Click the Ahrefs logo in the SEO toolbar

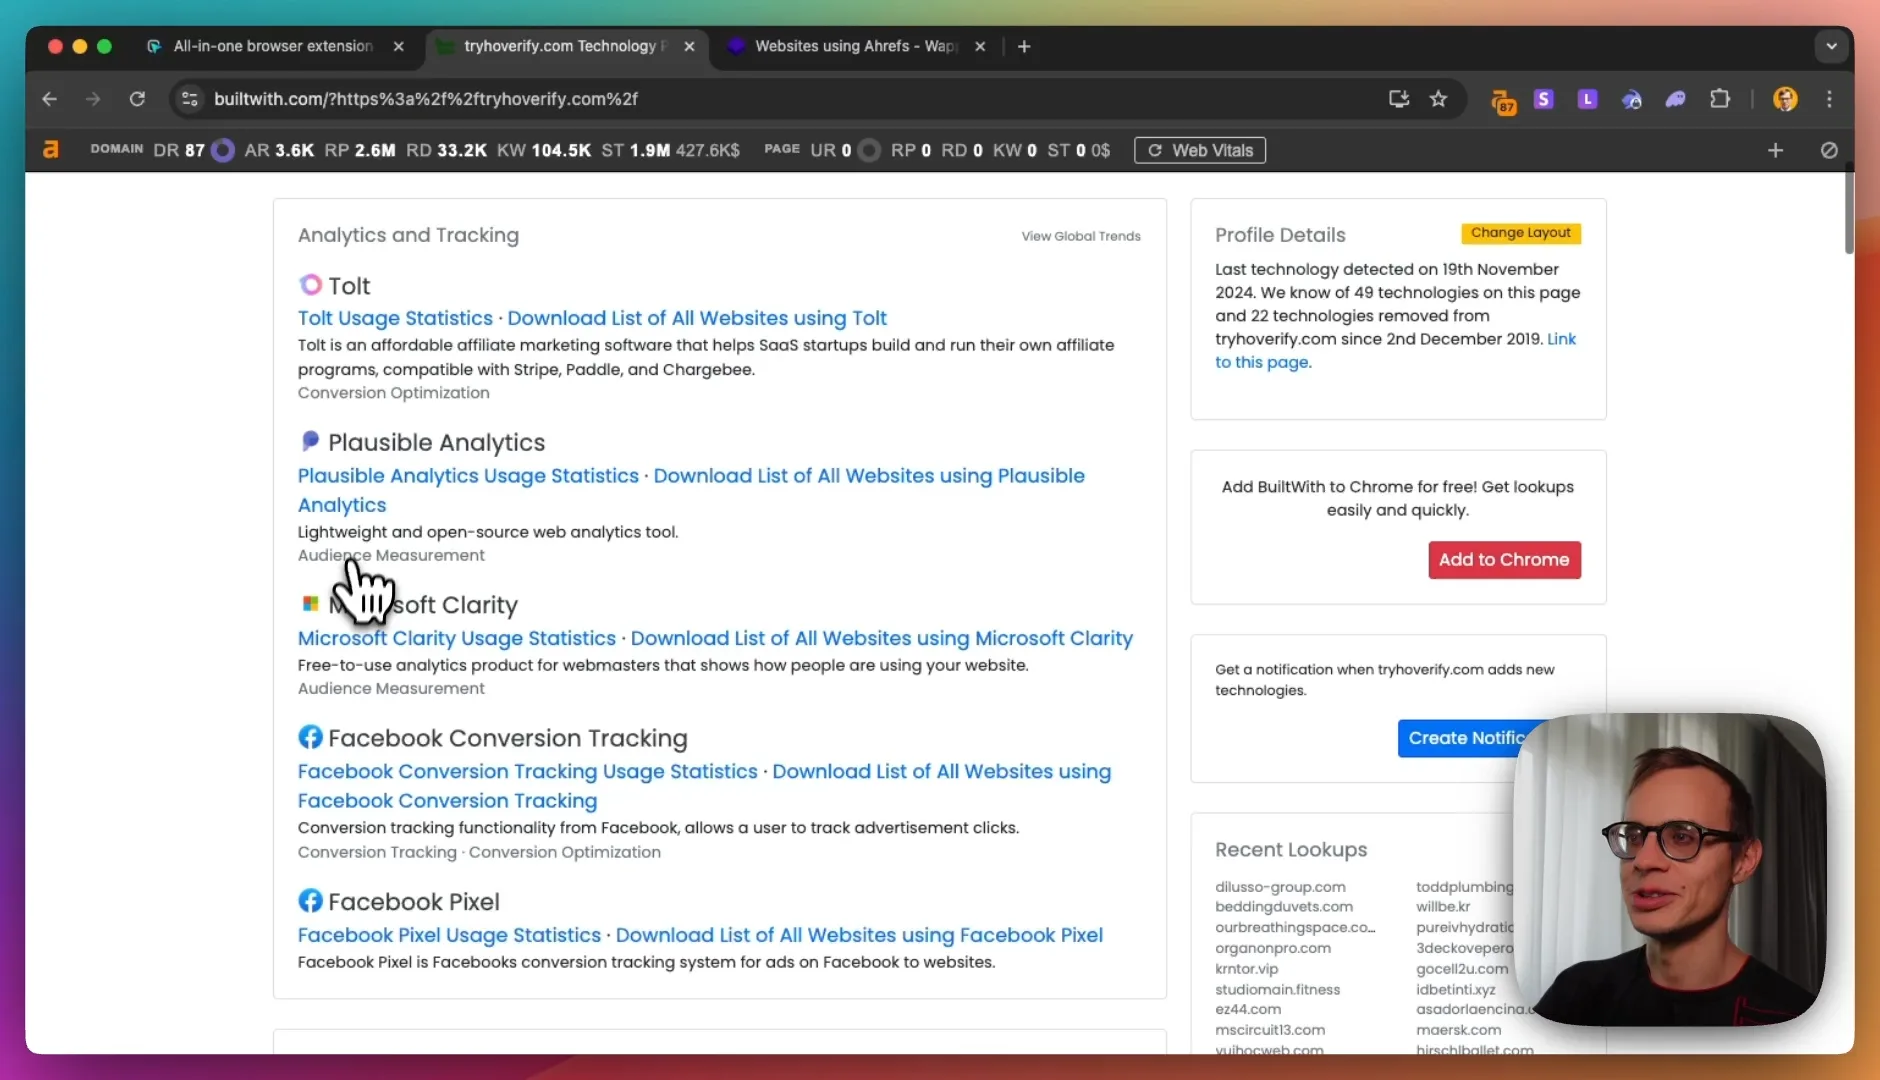click(x=51, y=150)
